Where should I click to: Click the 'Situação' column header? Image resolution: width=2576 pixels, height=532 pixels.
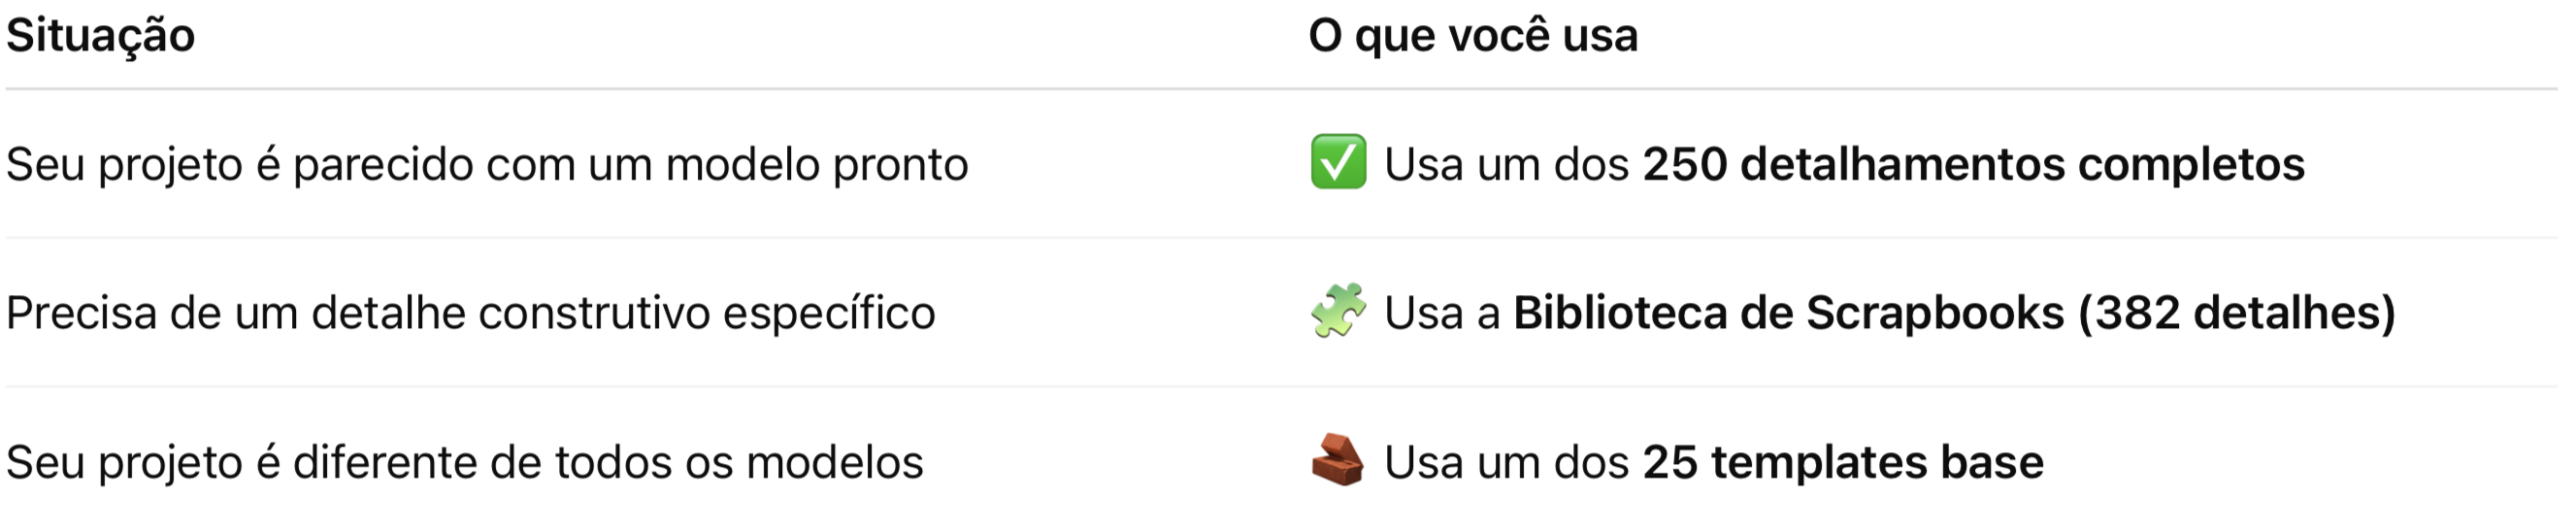[x=101, y=36]
